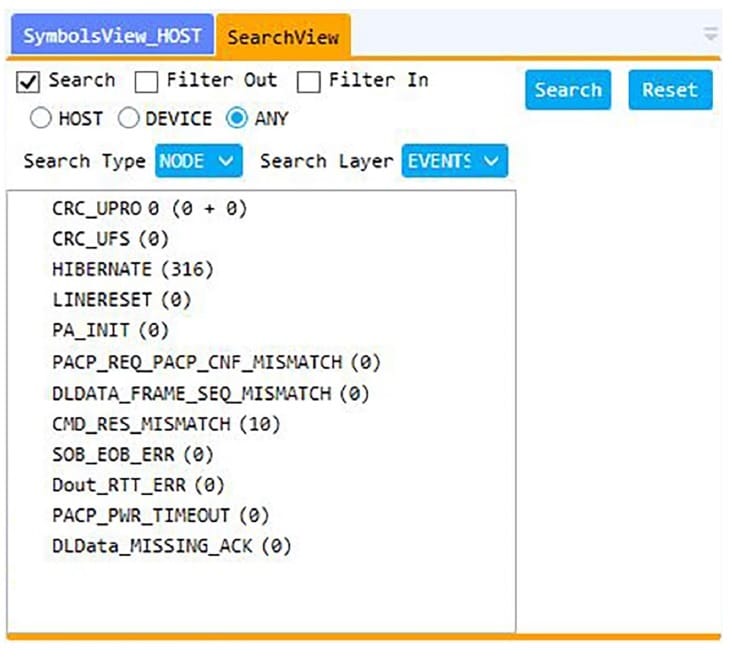Select the HIBERNATE (316) list entry
The image size is (732, 664).
(x=132, y=269)
